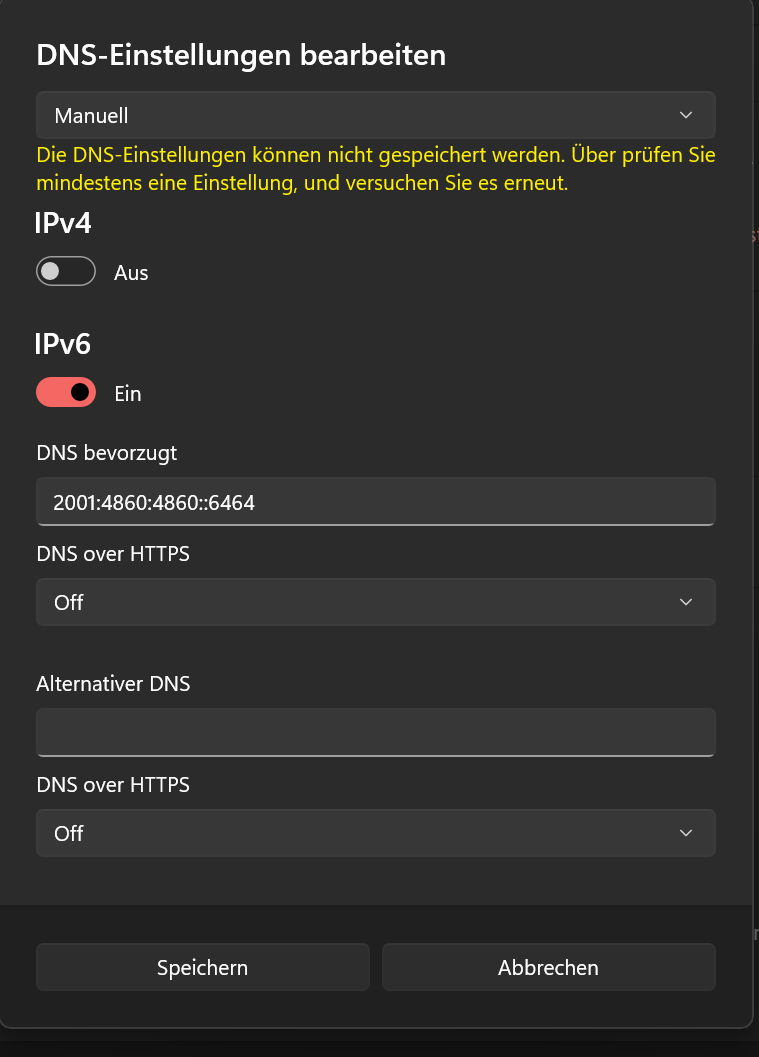Click the "Alternativer DNS" field label

[113, 684]
